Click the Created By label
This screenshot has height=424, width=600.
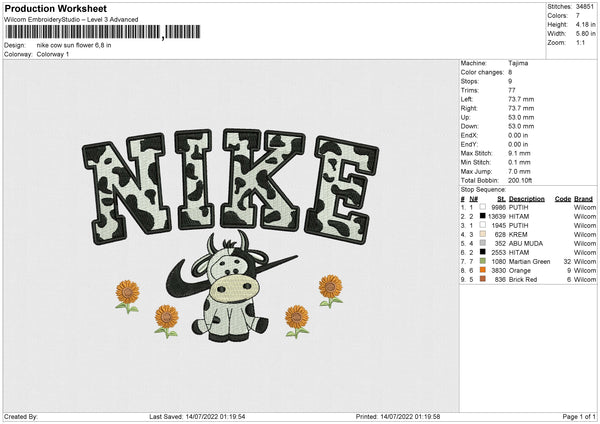click(x=21, y=417)
